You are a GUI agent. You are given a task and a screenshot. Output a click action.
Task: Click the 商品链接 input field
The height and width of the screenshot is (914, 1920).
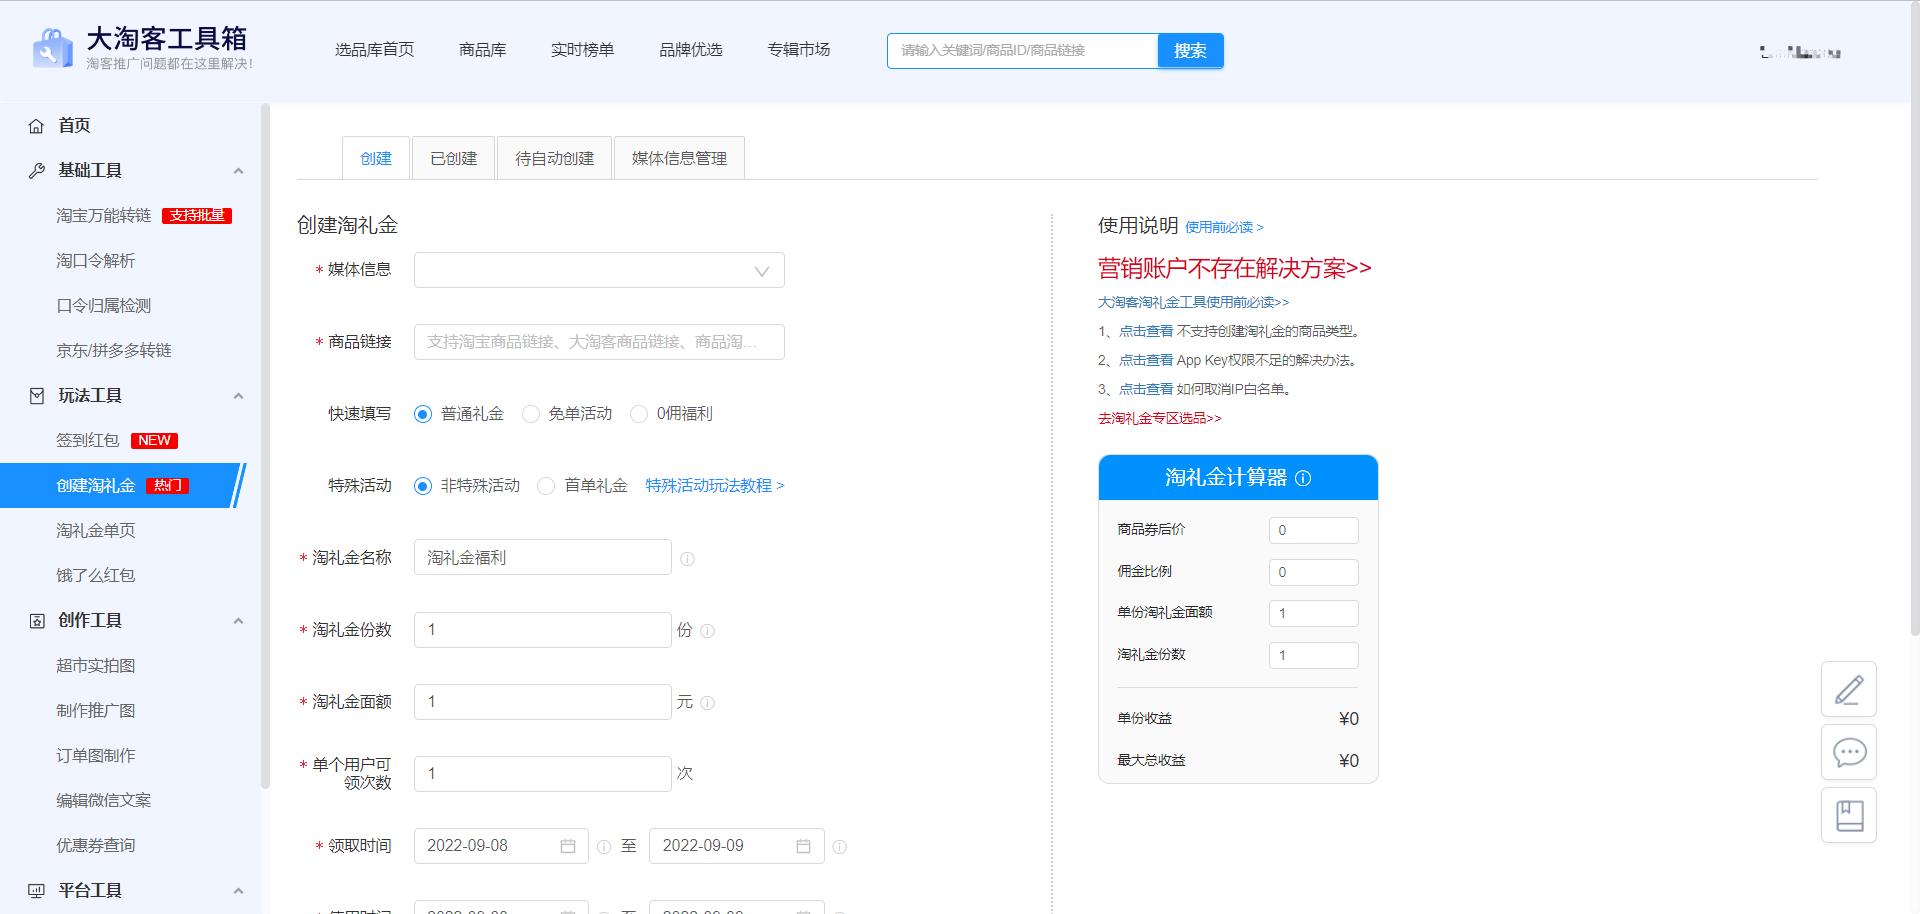[599, 342]
